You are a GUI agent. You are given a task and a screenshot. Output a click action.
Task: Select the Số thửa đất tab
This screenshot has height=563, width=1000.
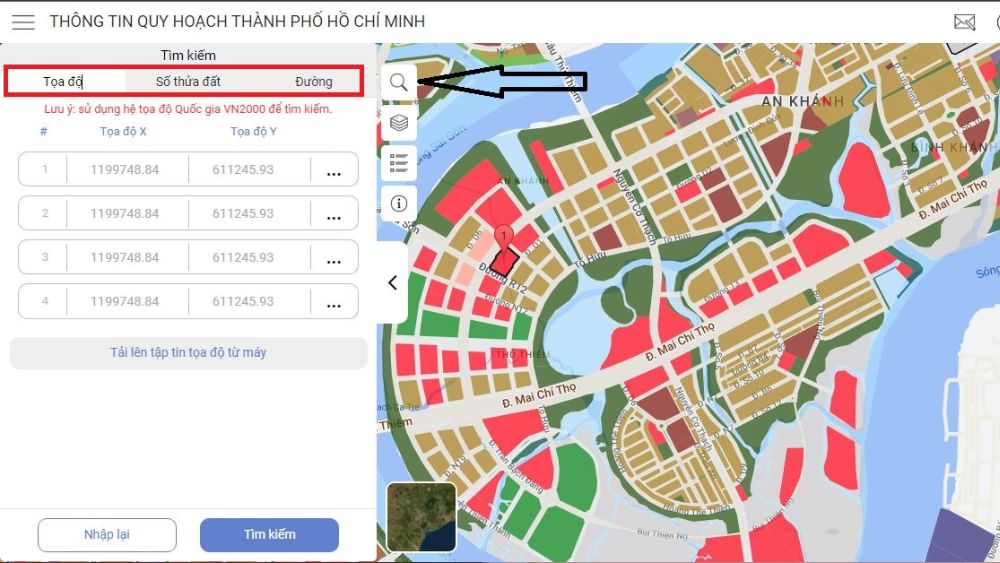pos(188,82)
